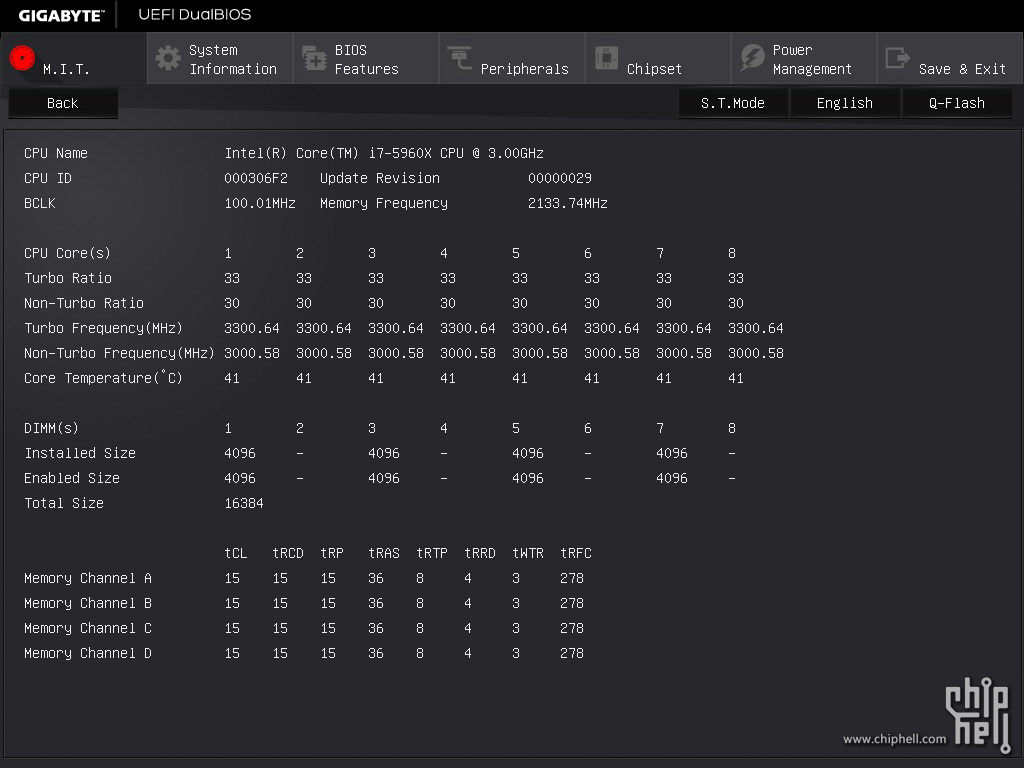
Task: Click the DIMM(s) label
Action: tap(52, 428)
